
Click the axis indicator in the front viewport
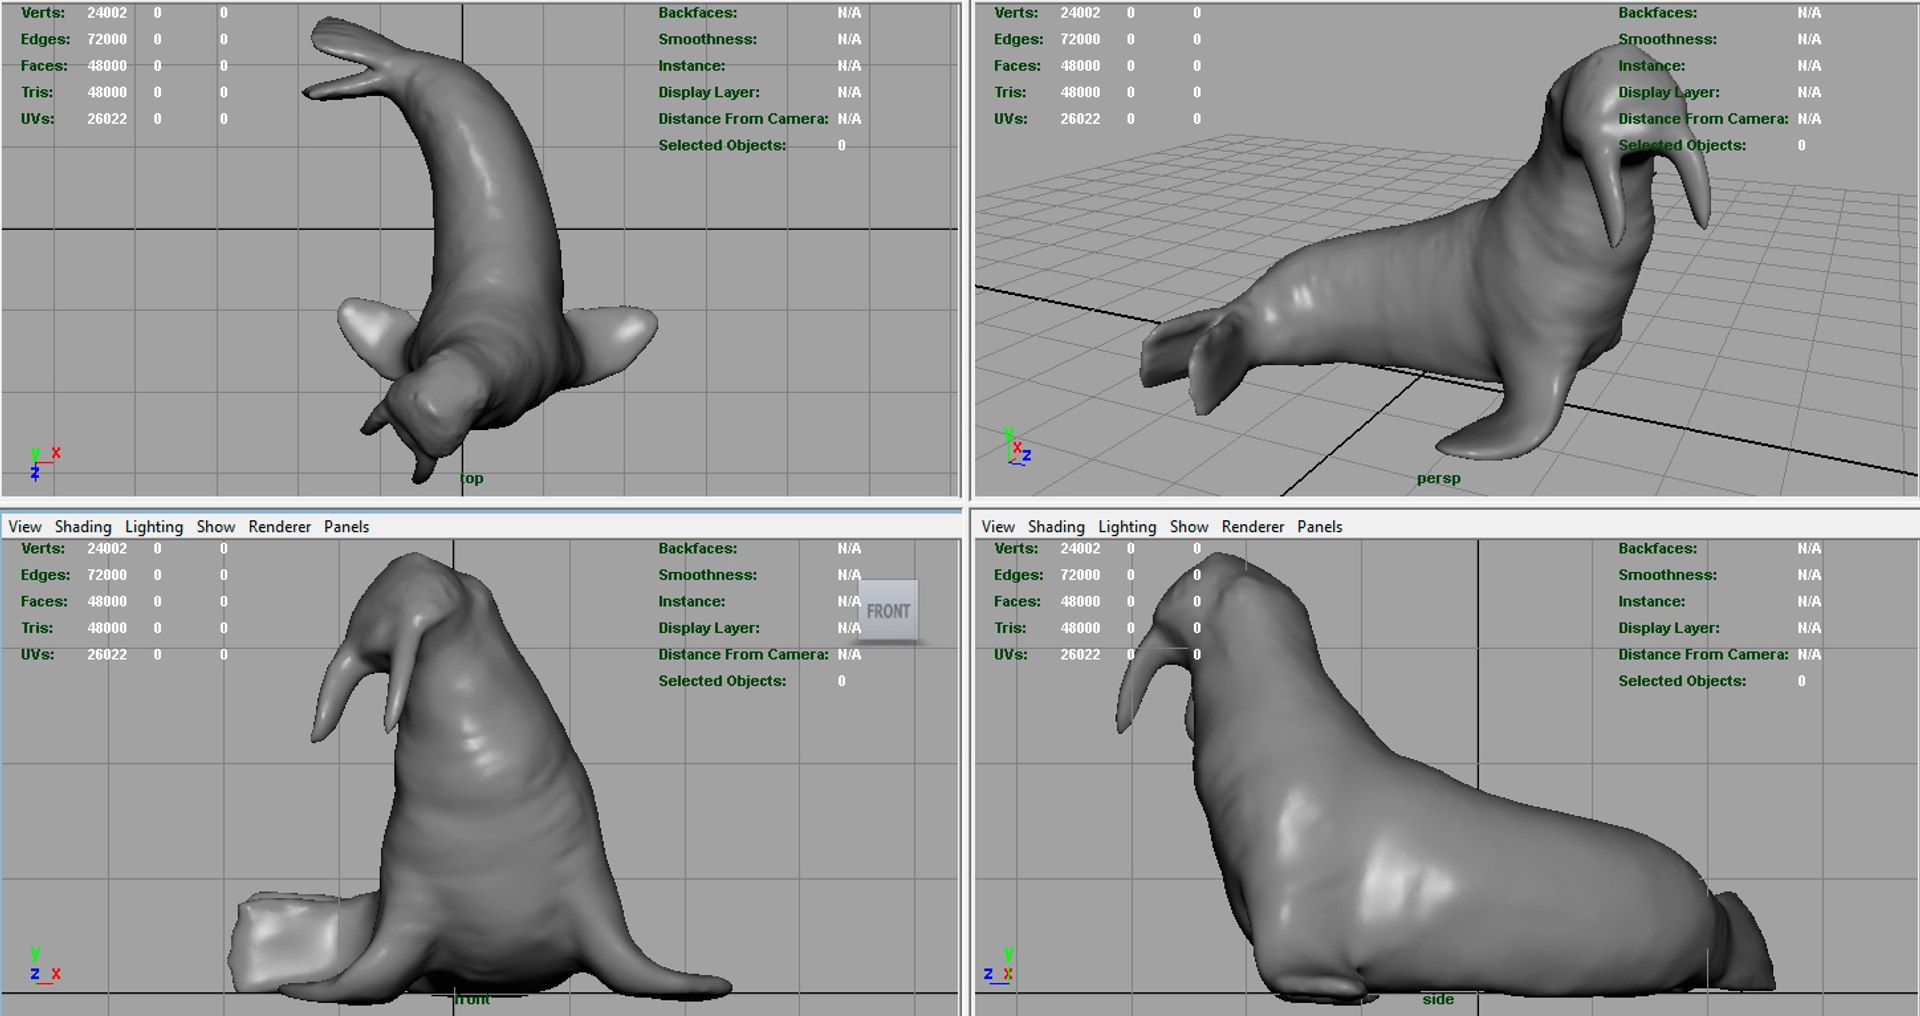[x=44, y=966]
